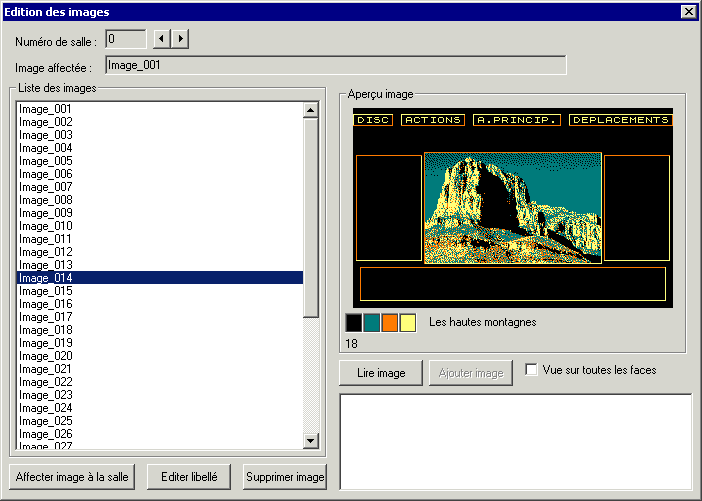Select Image_019 in the list
This screenshot has height=501, width=702.
click(160, 343)
